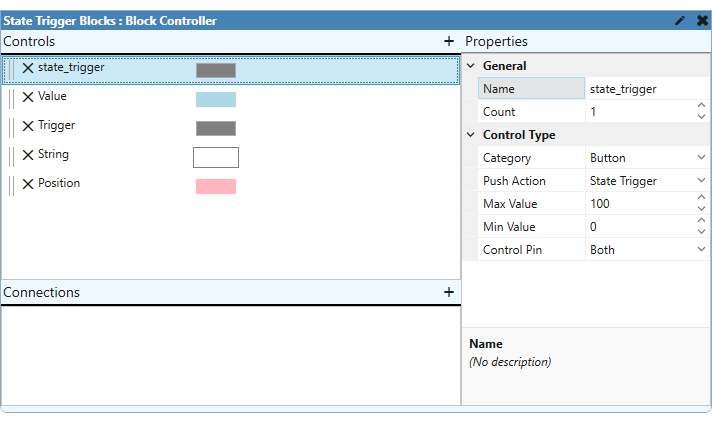Screen dimensions: 712x439
Task: Decrease the Max Value with down arrow
Action: 701,209
